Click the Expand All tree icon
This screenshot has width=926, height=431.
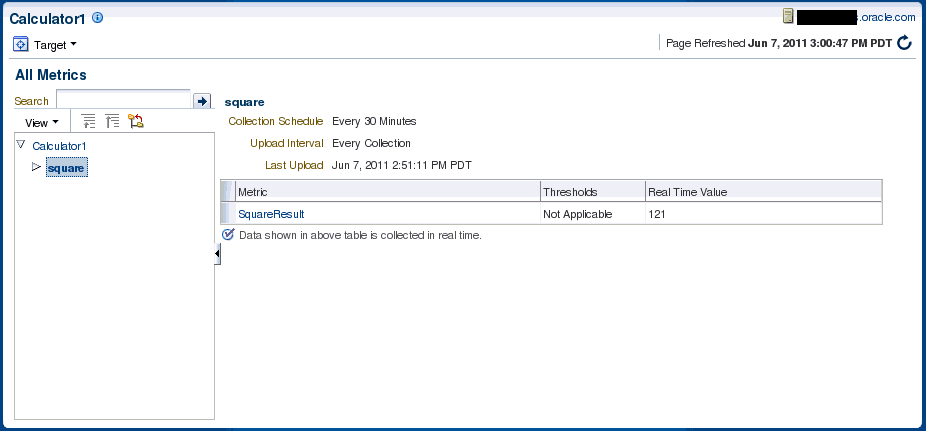(89, 121)
